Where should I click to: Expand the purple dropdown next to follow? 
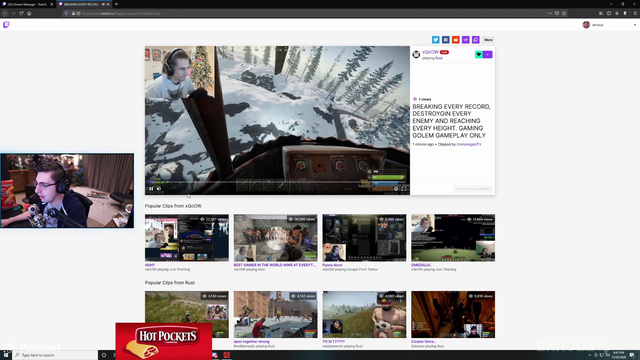pos(488,54)
